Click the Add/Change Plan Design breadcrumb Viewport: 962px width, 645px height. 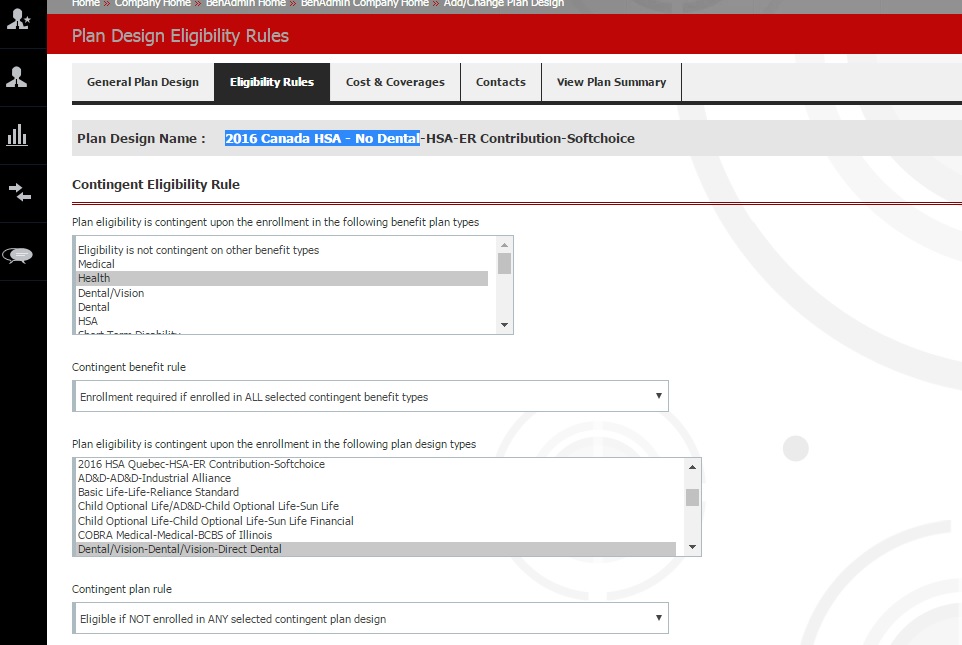pos(504,4)
